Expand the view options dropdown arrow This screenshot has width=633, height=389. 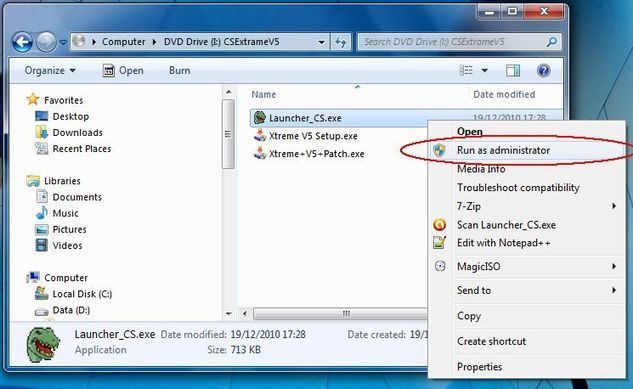point(485,71)
